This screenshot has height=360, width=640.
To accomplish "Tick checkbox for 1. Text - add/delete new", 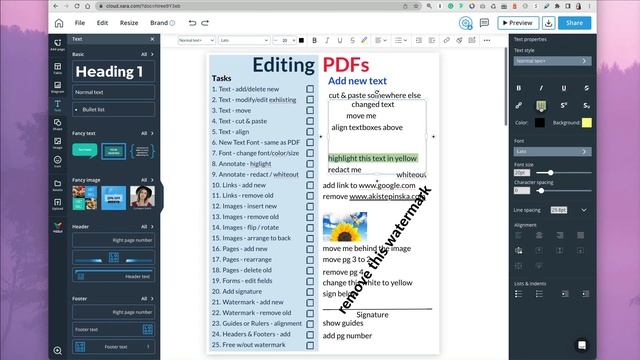I will click(310, 89).
